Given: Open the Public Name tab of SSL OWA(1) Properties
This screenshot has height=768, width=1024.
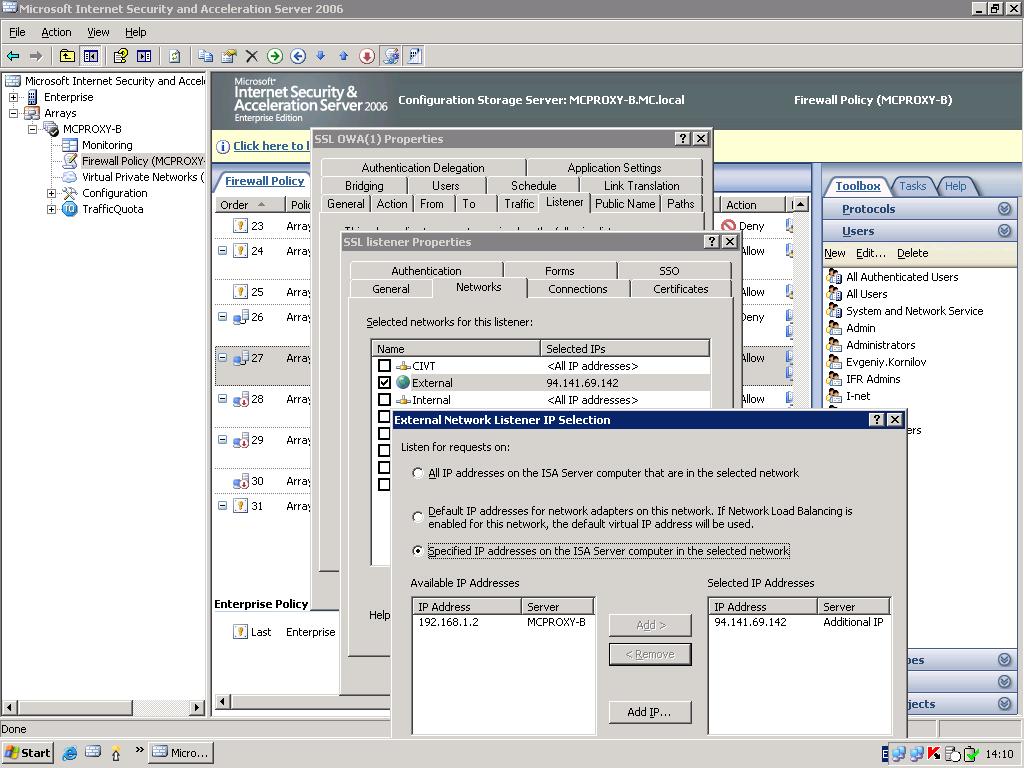Looking at the screenshot, I should click(x=625, y=204).
